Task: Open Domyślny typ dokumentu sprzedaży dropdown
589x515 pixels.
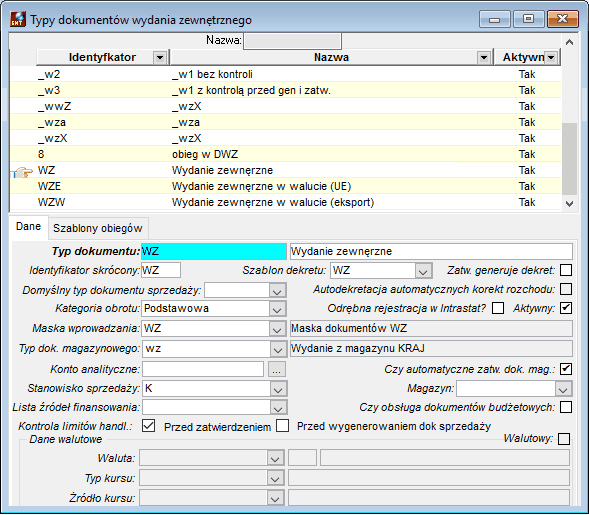Action: click(277, 290)
